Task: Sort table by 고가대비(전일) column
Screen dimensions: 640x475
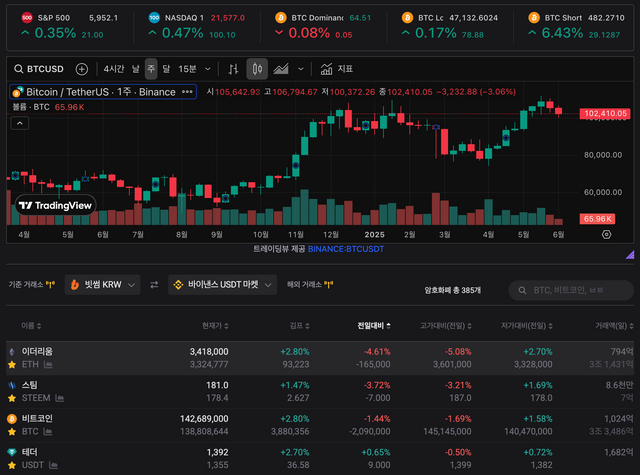Action: (446, 326)
